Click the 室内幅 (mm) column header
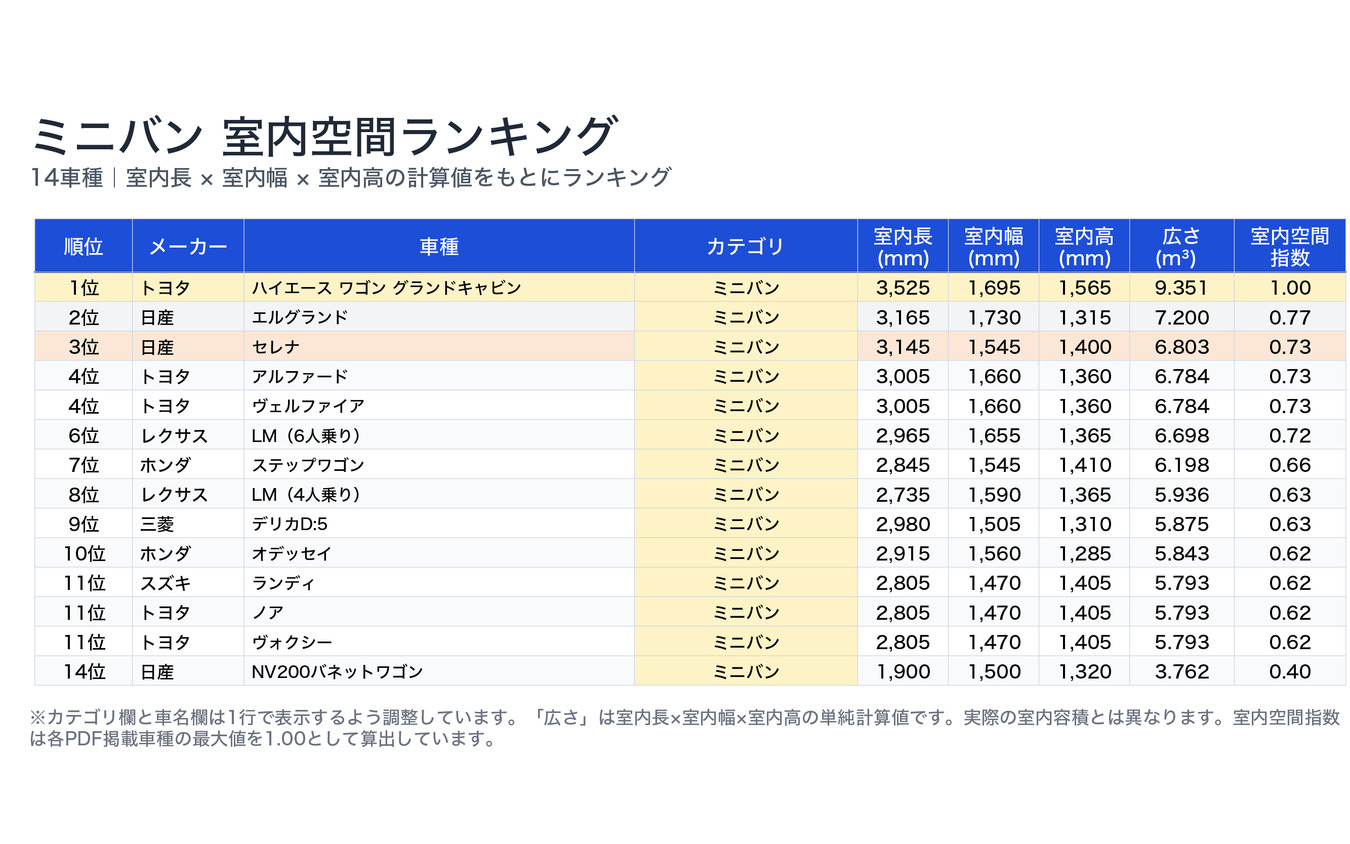The width and height of the screenshot is (1350, 844). (994, 246)
